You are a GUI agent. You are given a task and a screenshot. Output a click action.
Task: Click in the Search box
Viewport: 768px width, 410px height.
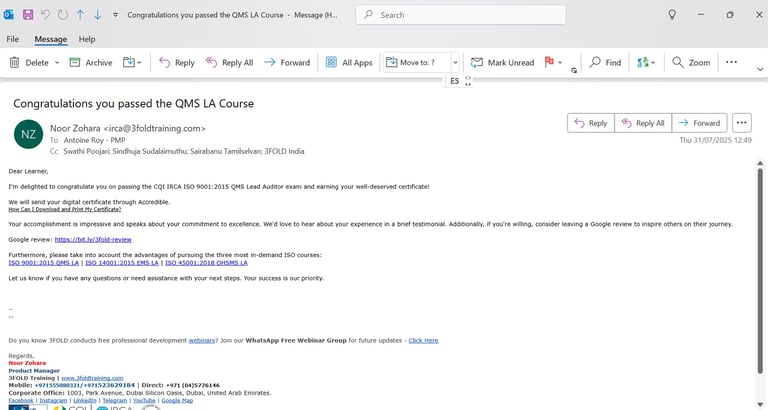pos(460,15)
